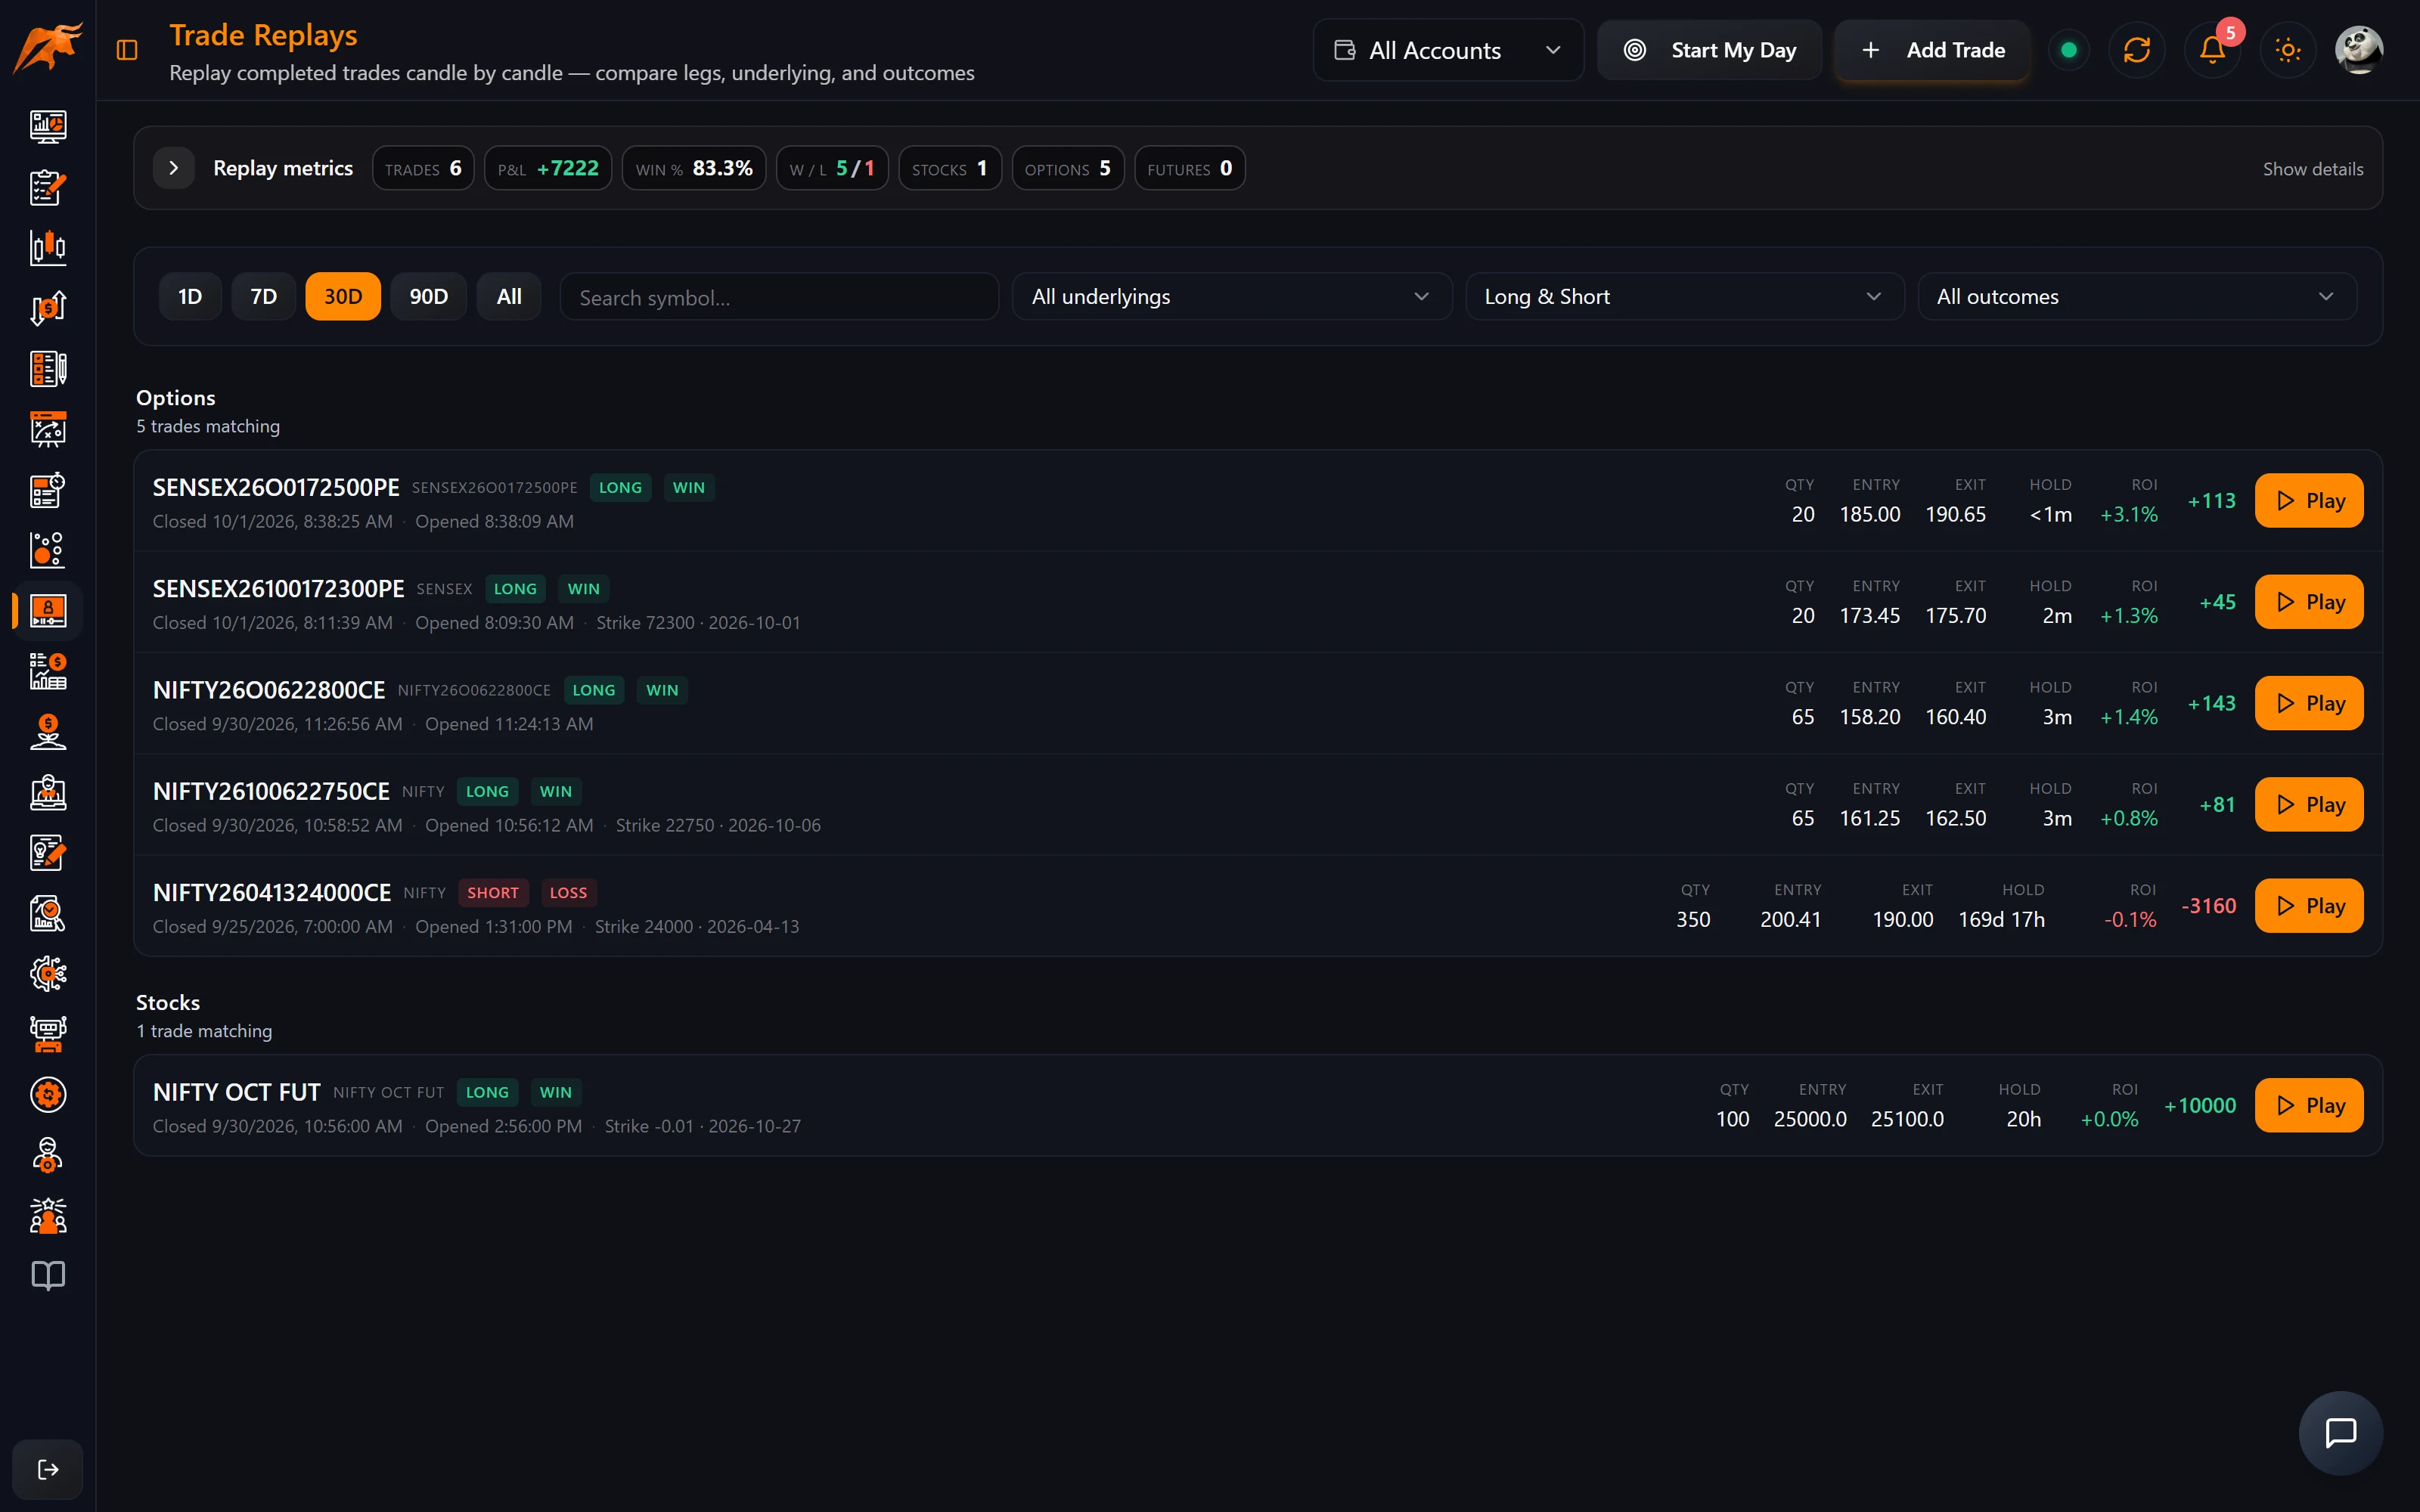Click the Add Trade button
Viewport: 2420px width, 1512px height.
(1932, 50)
